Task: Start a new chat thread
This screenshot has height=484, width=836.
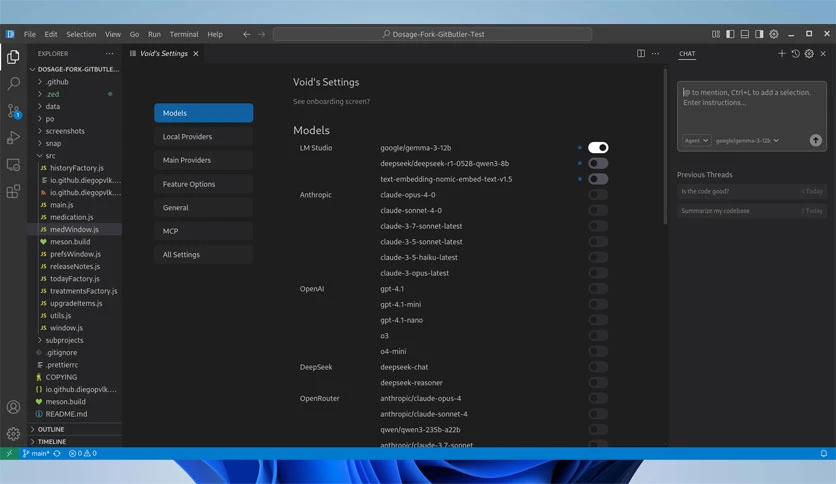Action: coord(782,53)
